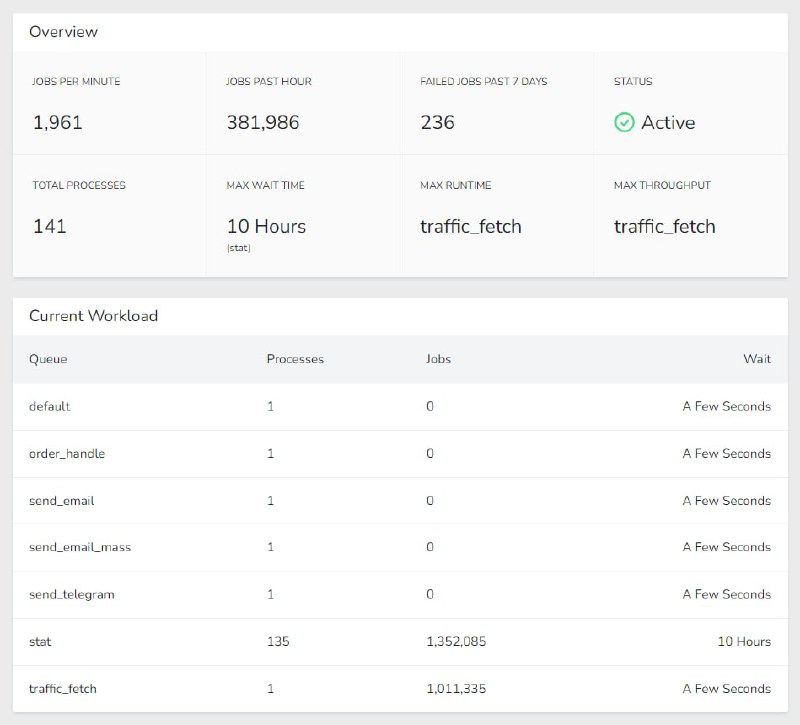Click the Jobs Per Minute value 1,961
800x725 pixels.
click(58, 123)
